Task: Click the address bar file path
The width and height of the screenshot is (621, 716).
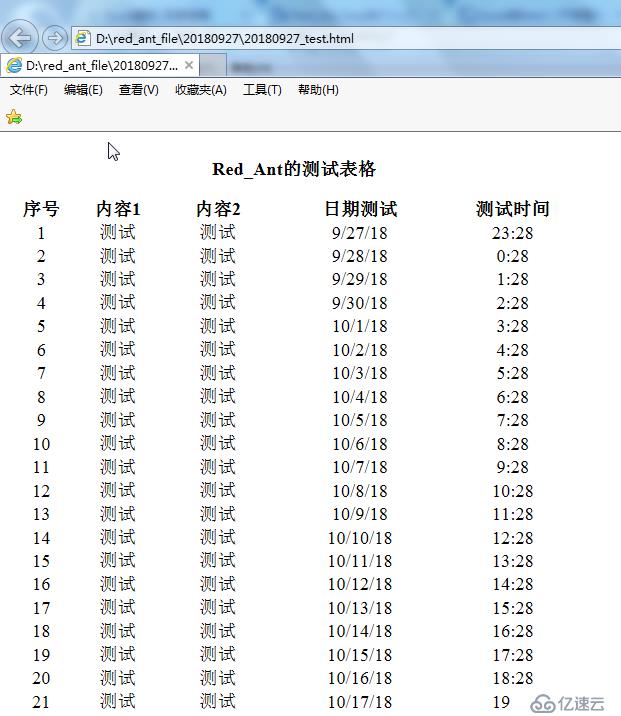Action: point(225,38)
